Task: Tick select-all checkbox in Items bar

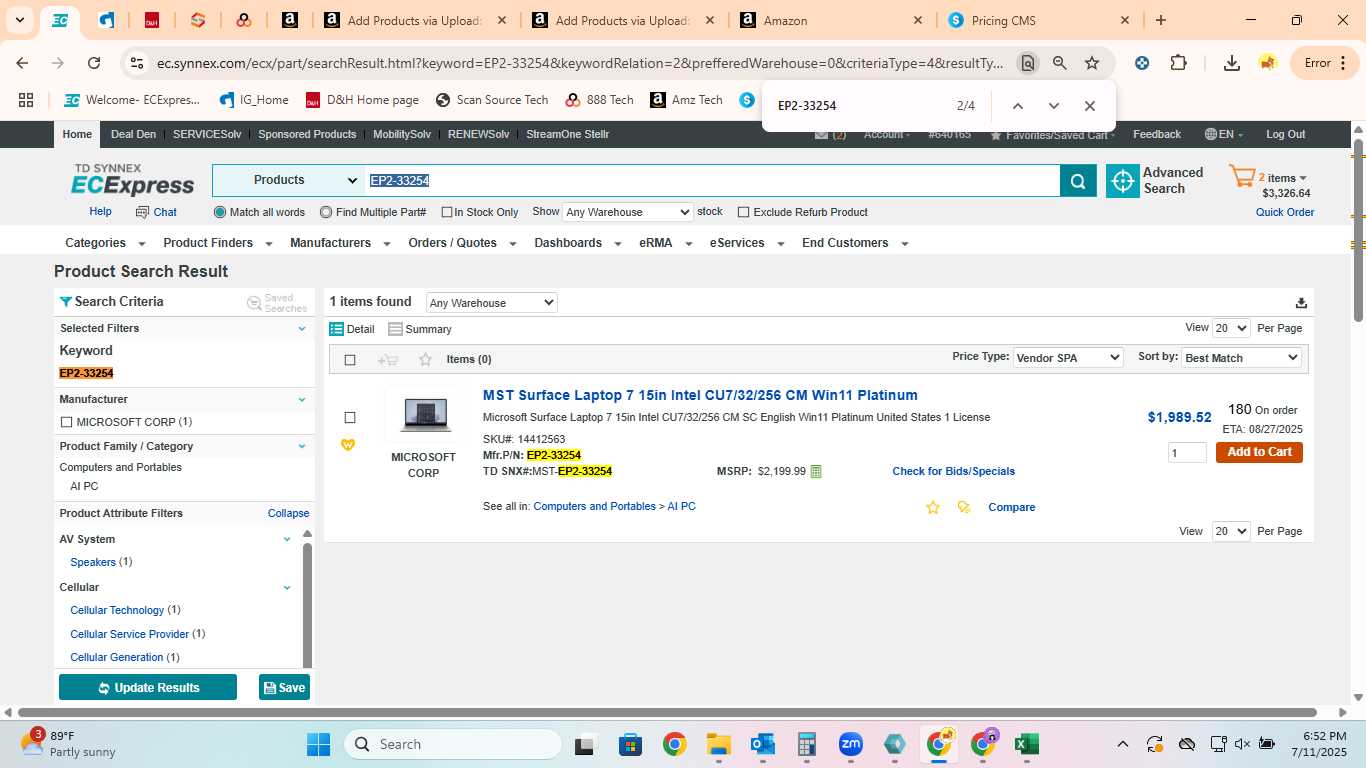Action: pyautogui.click(x=350, y=360)
